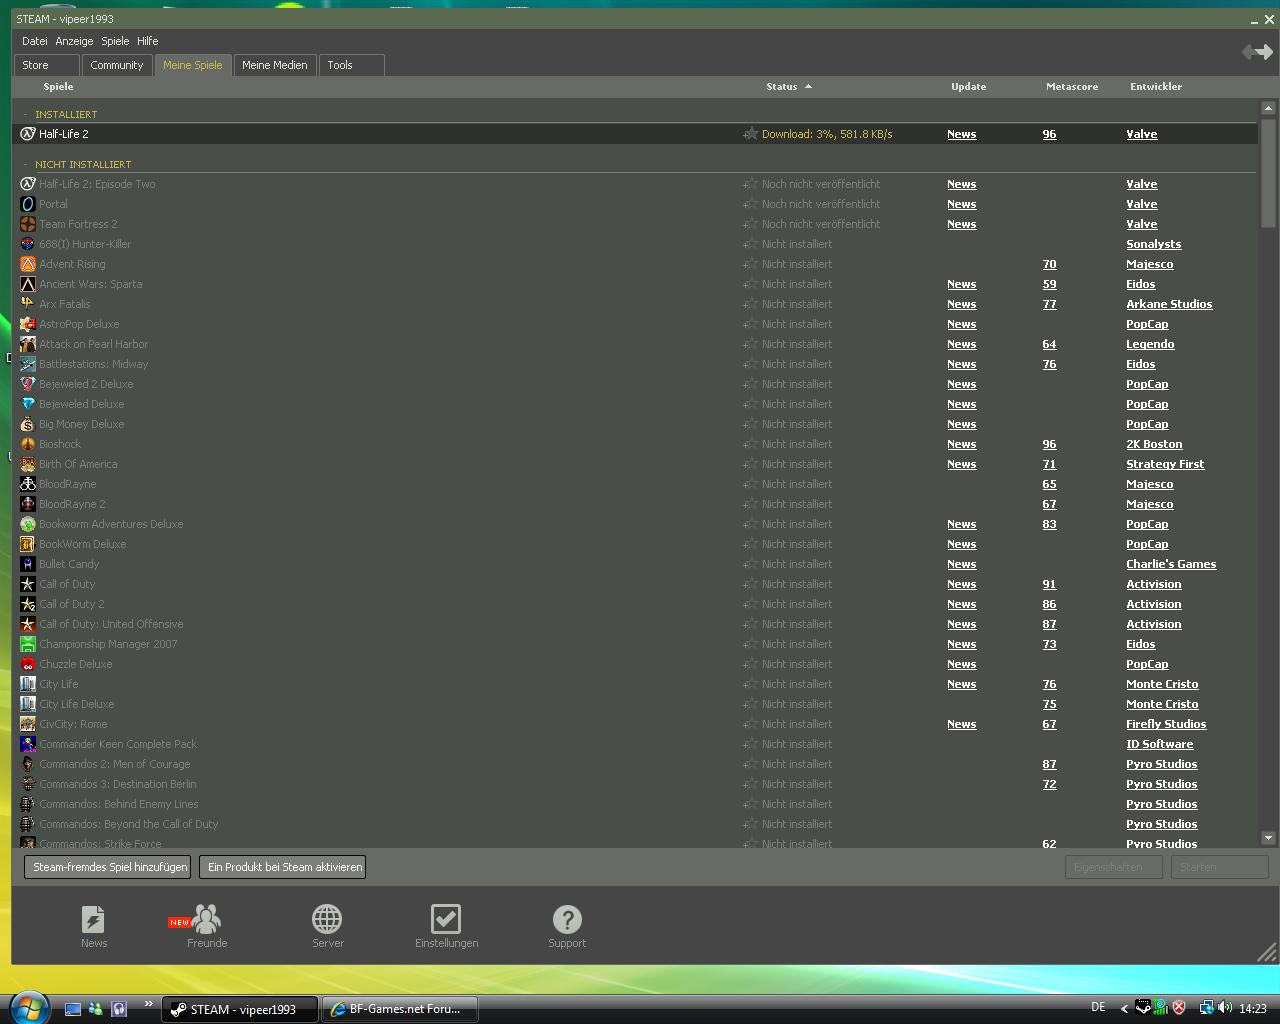The image size is (1280, 1024).
Task: Toggle favorite star for CivCity: Rome
Action: pyautogui.click(x=750, y=724)
